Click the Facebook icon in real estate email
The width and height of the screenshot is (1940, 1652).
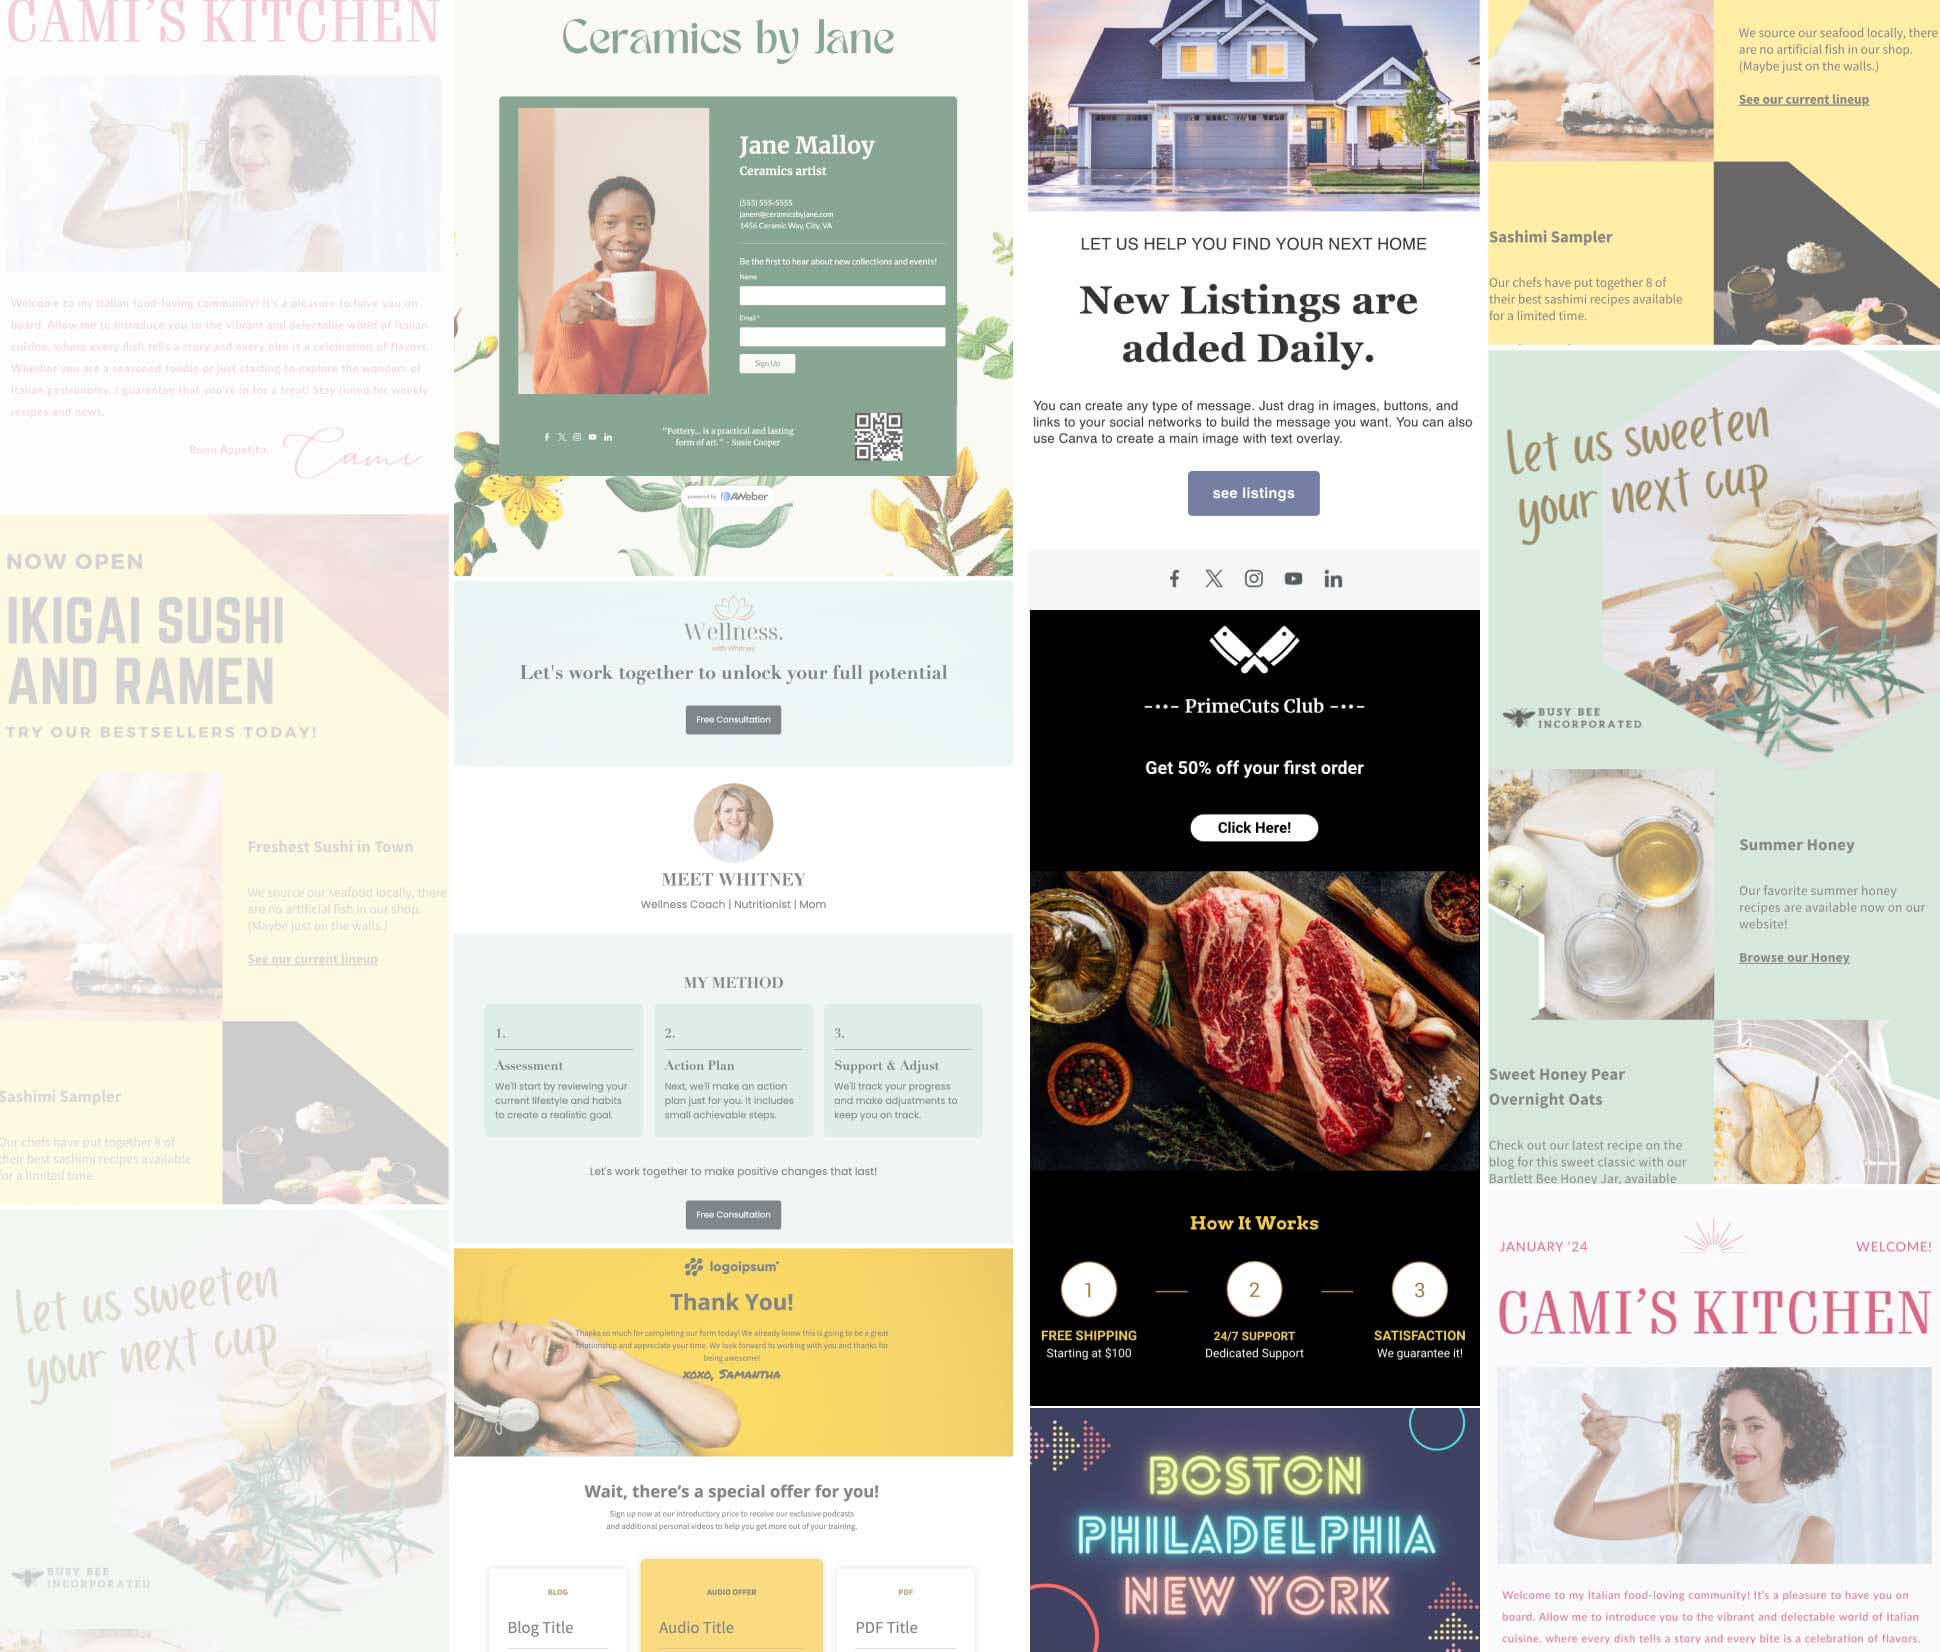click(1173, 577)
